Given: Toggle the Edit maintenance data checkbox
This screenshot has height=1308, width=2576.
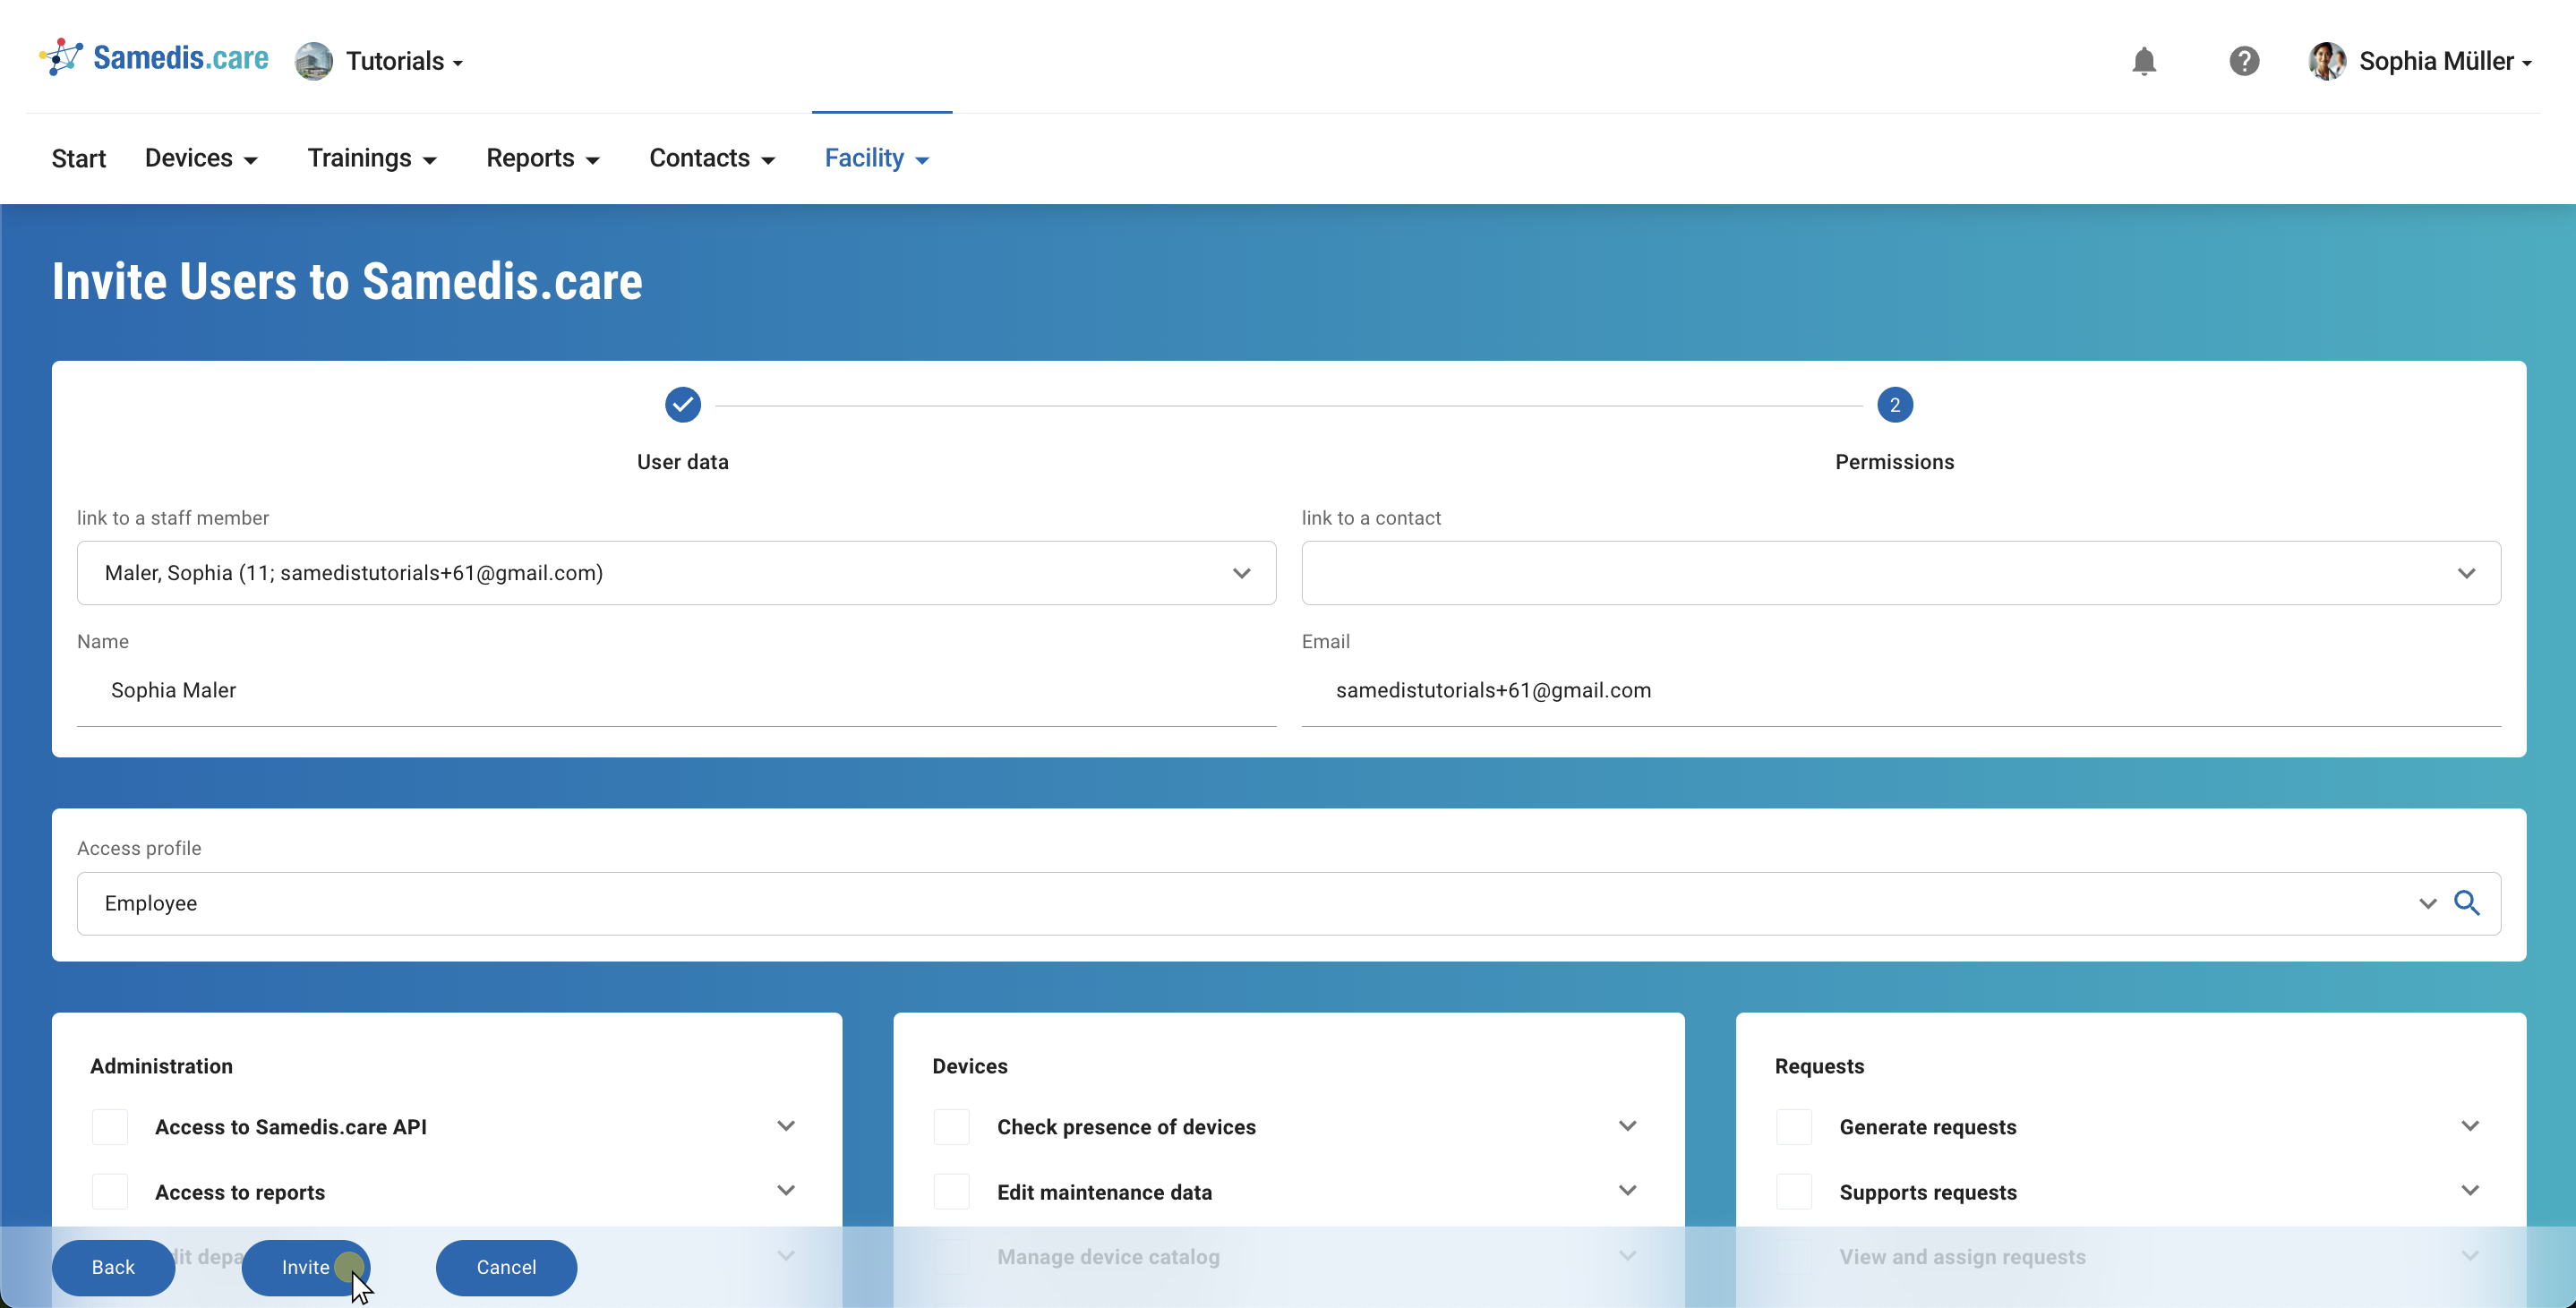Looking at the screenshot, I should (x=952, y=1192).
